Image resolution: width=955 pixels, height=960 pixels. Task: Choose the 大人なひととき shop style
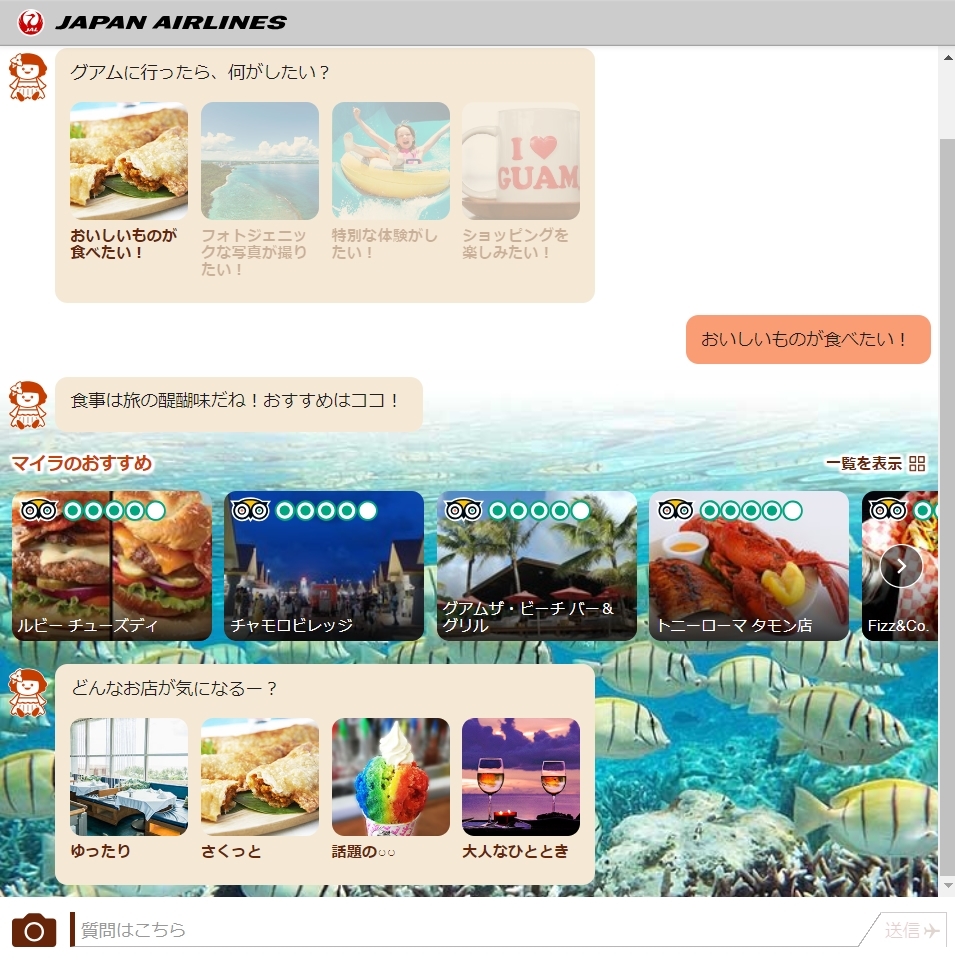click(520, 789)
